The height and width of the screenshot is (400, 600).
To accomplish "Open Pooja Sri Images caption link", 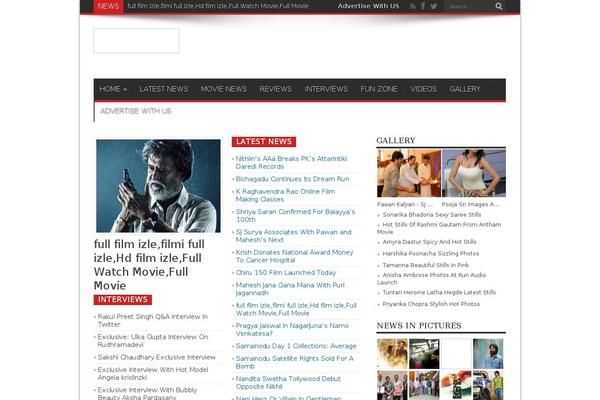I will (x=470, y=204).
